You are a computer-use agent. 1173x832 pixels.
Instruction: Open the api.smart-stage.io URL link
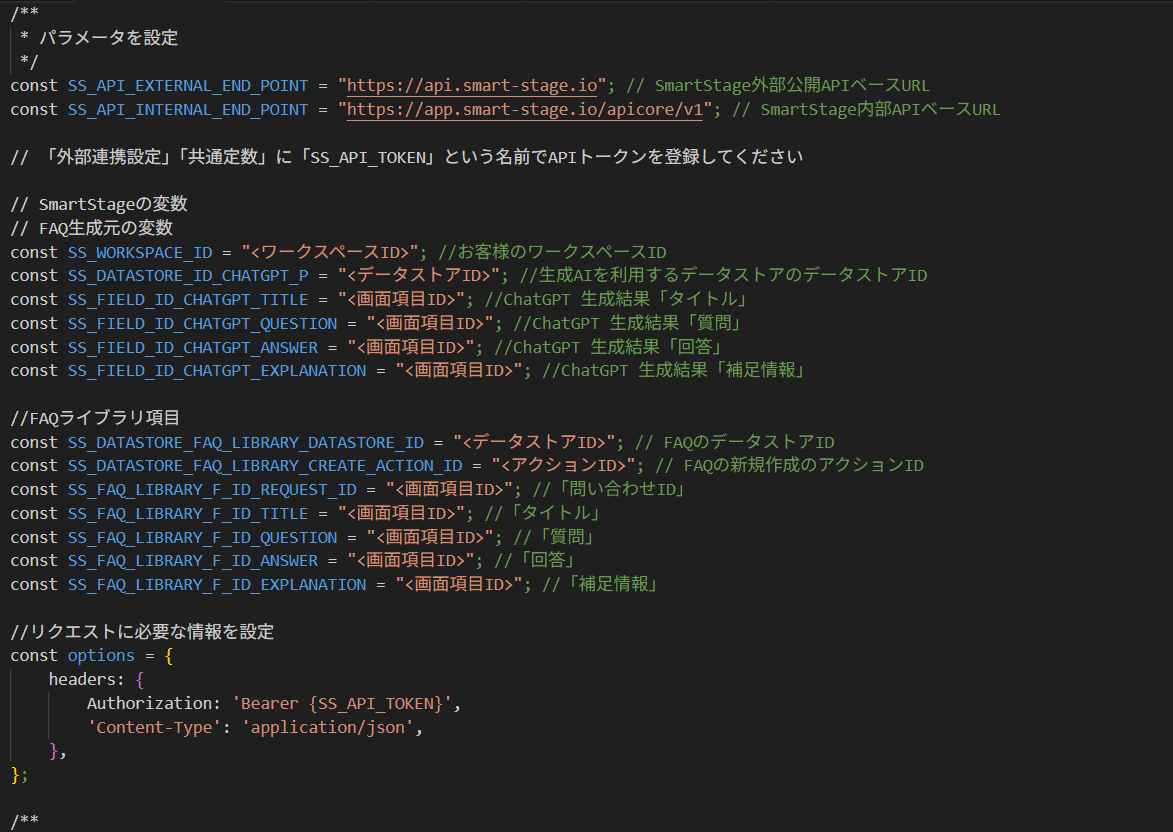472,86
